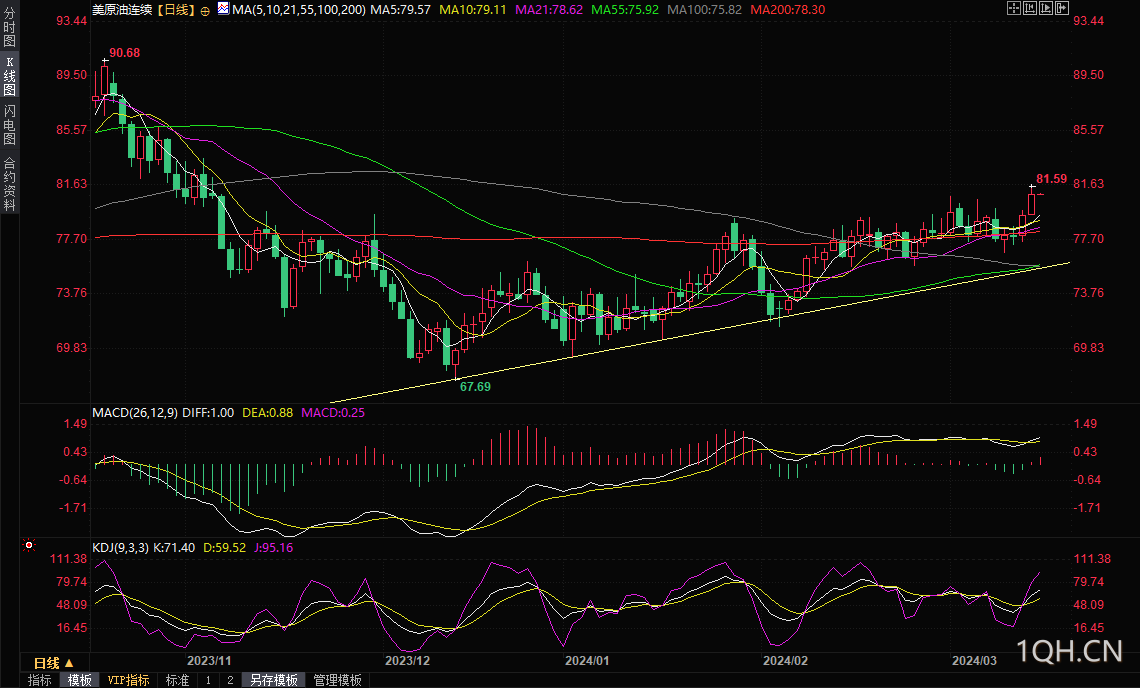Click the MA21:78.62 value label
The width and height of the screenshot is (1140, 688).
[x=549, y=9]
